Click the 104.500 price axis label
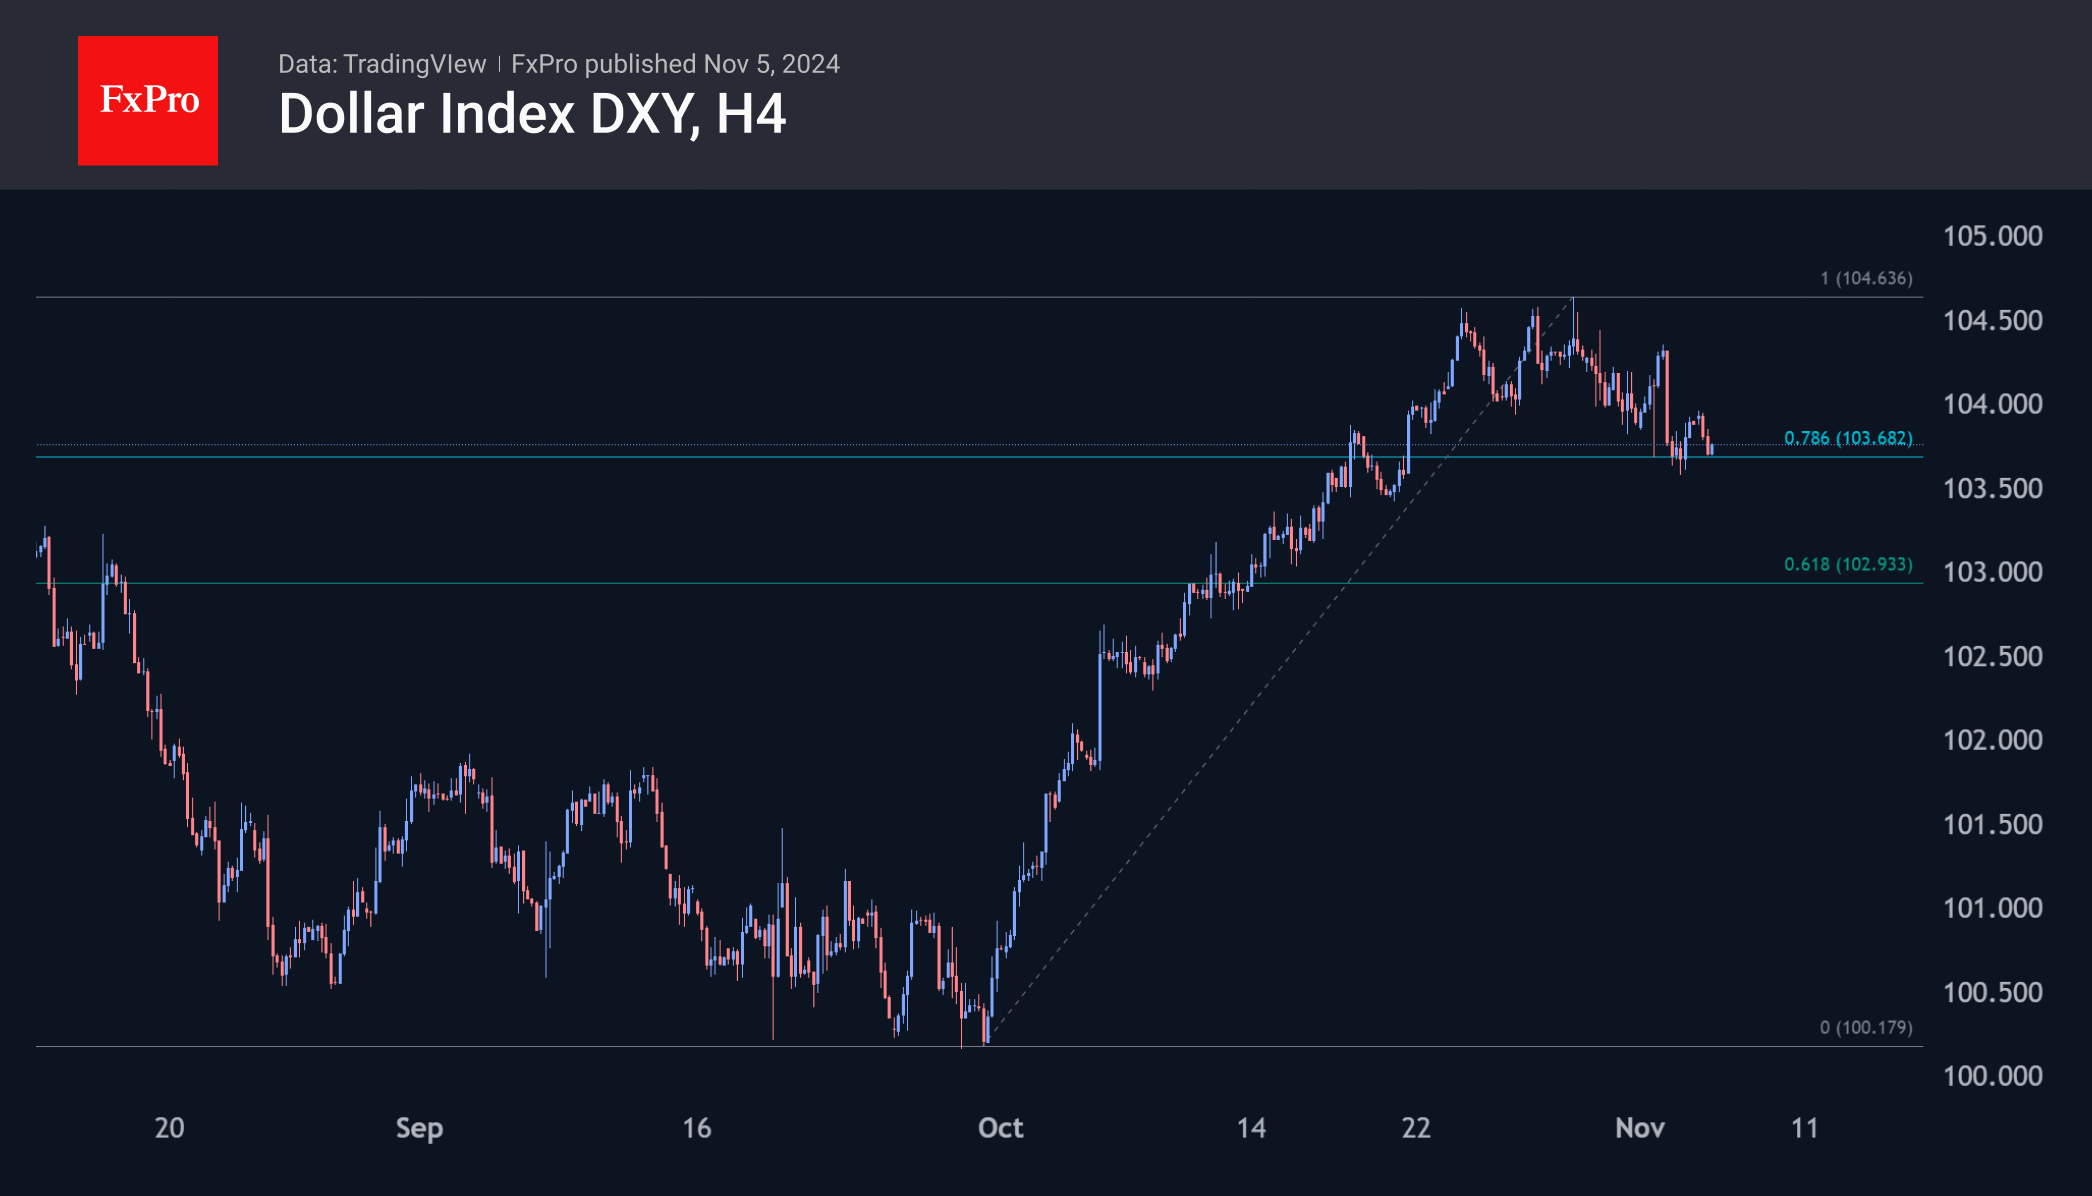The image size is (2092, 1196). point(1992,320)
